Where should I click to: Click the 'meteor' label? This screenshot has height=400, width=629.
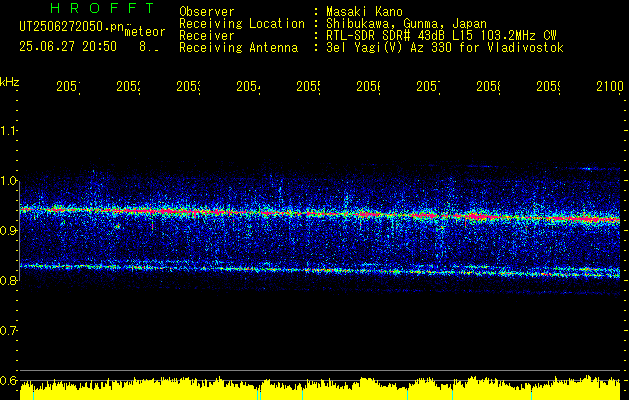click(145, 32)
